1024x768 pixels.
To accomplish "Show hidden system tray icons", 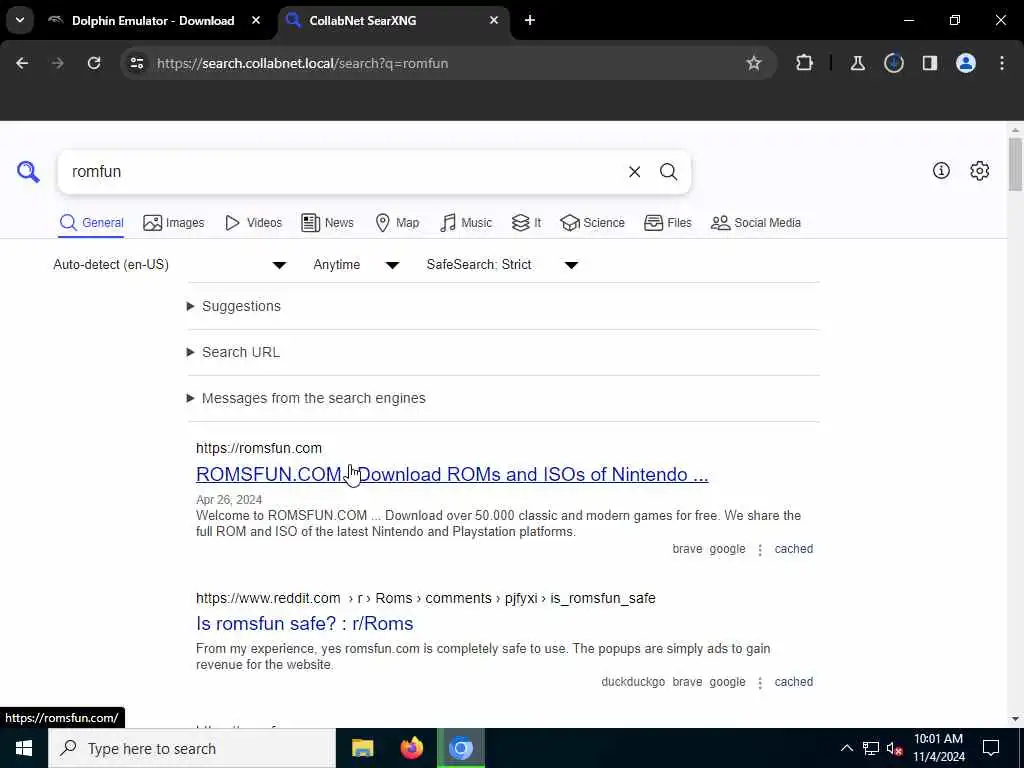I will (846, 748).
